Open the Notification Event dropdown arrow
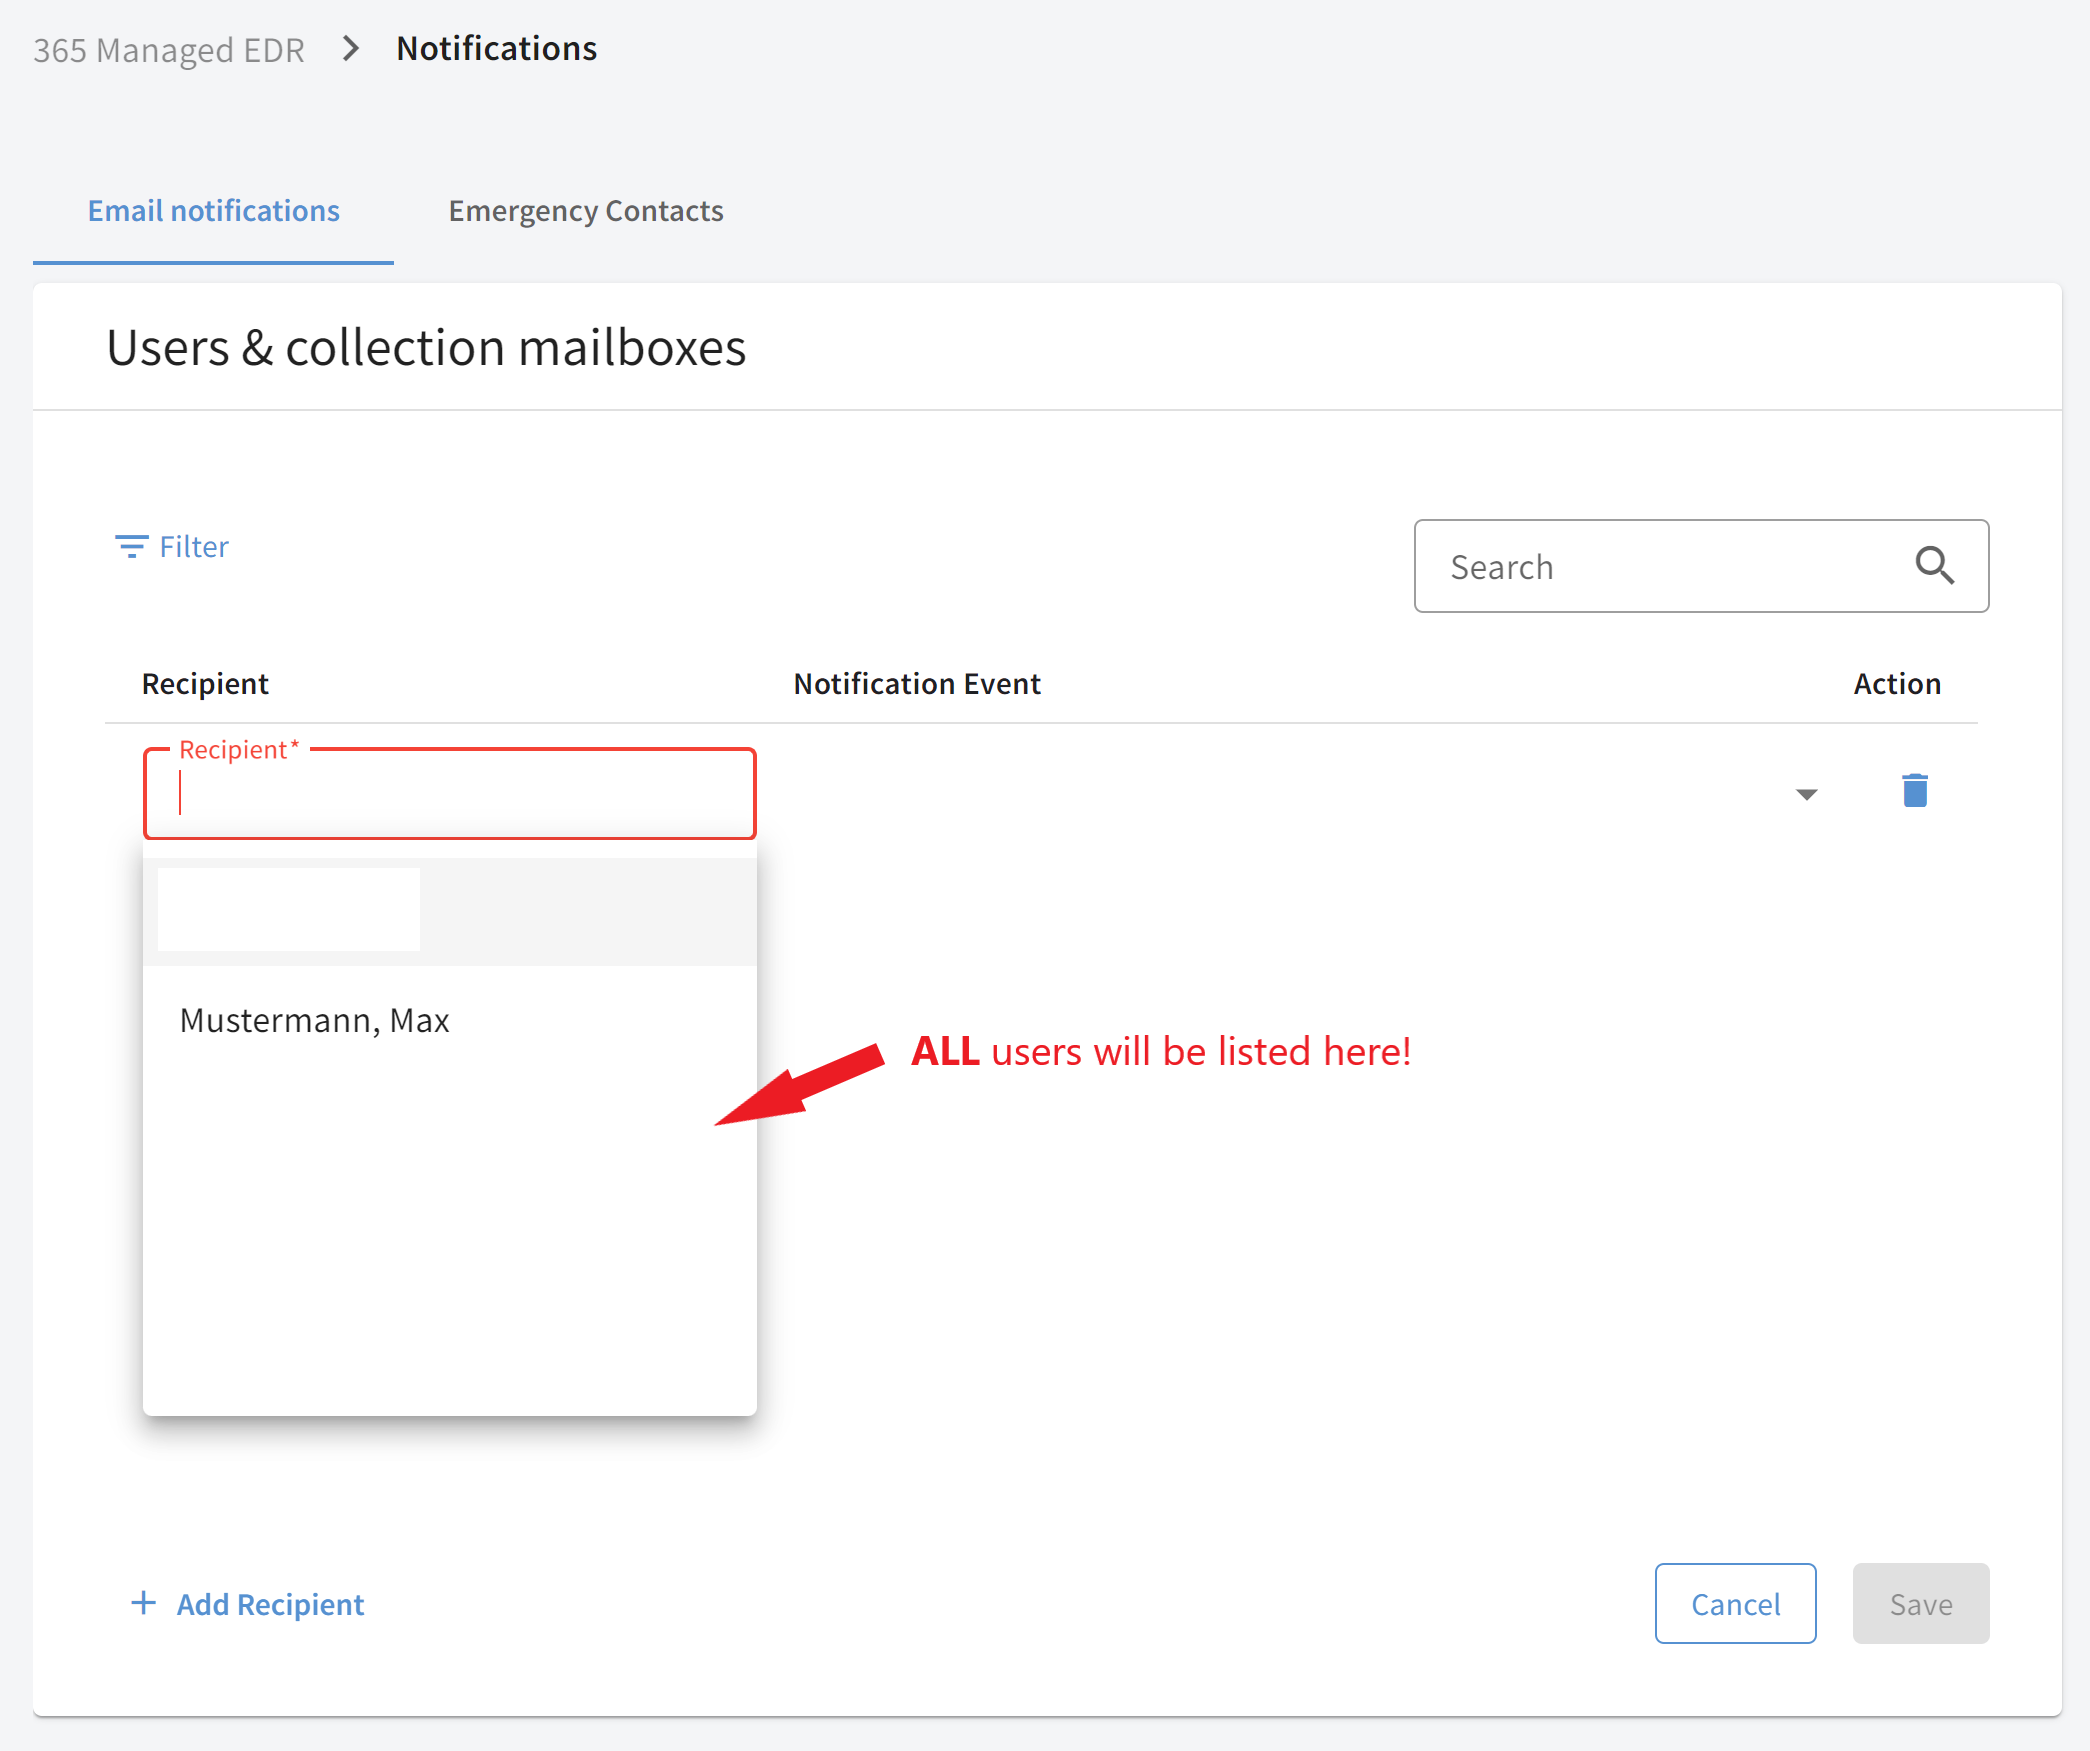The image size is (2090, 1751). click(x=1806, y=794)
